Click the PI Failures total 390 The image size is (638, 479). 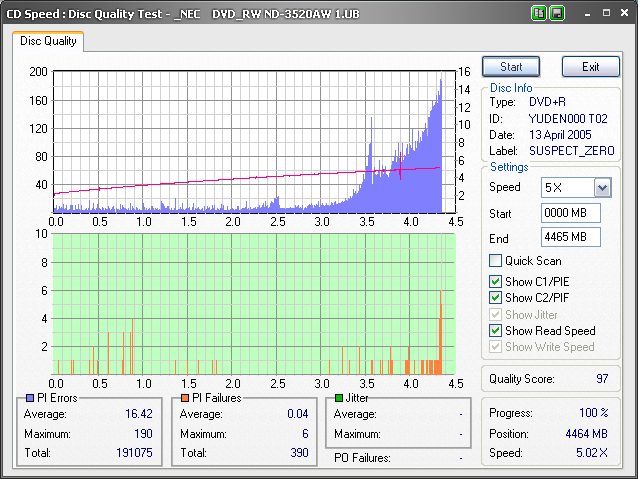pyautogui.click(x=299, y=453)
